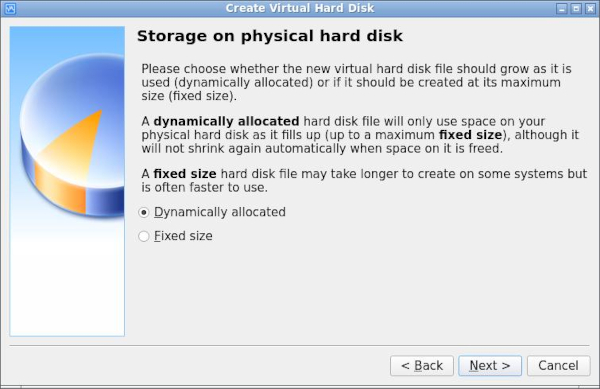Click the 'Storage on physical hard disk' heading
This screenshot has height=389, width=600.
[x=270, y=36]
